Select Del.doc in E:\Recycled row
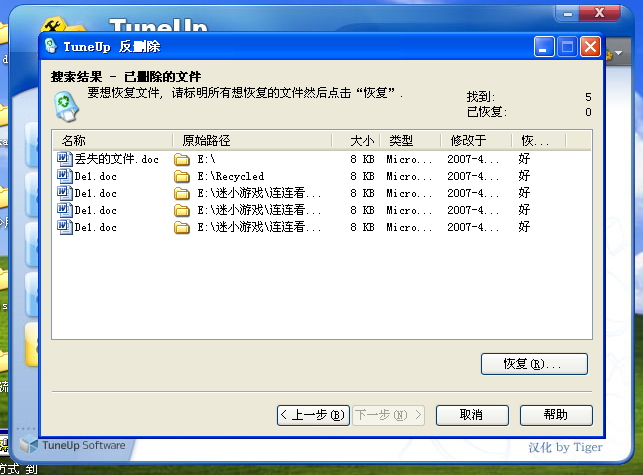Image resolution: width=643 pixels, height=475 pixels. point(96,176)
